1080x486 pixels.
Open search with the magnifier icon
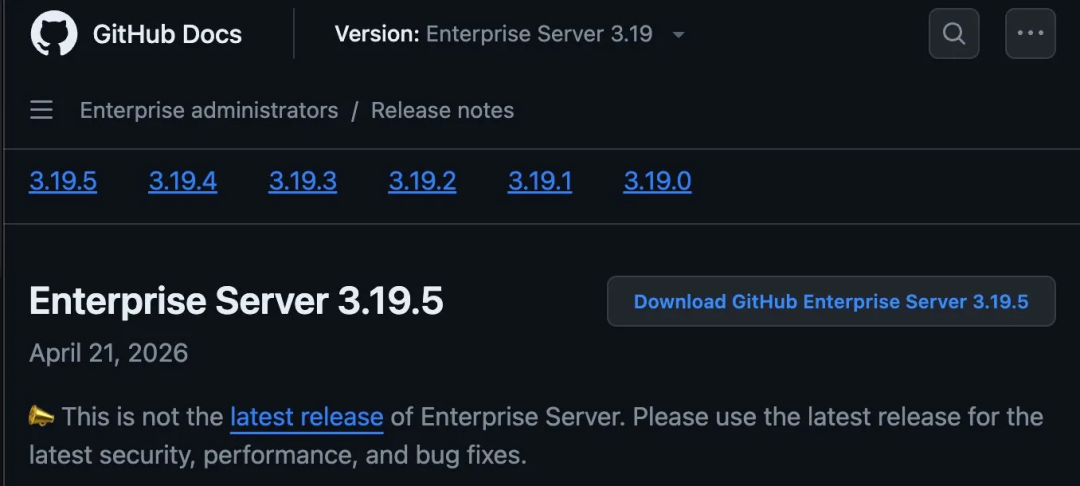(954, 33)
